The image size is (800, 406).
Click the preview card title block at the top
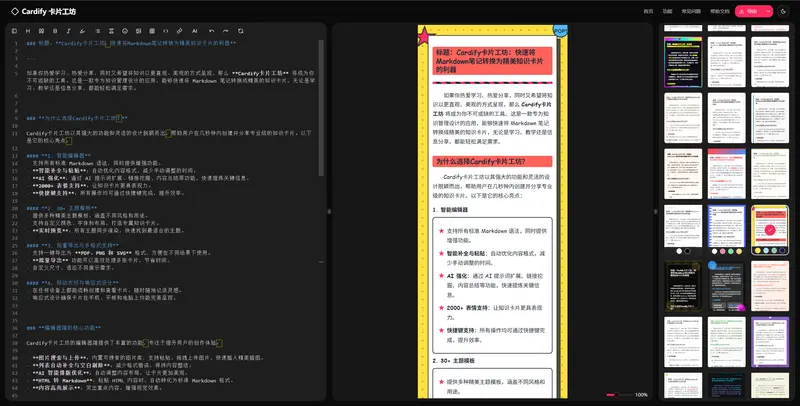(492, 61)
